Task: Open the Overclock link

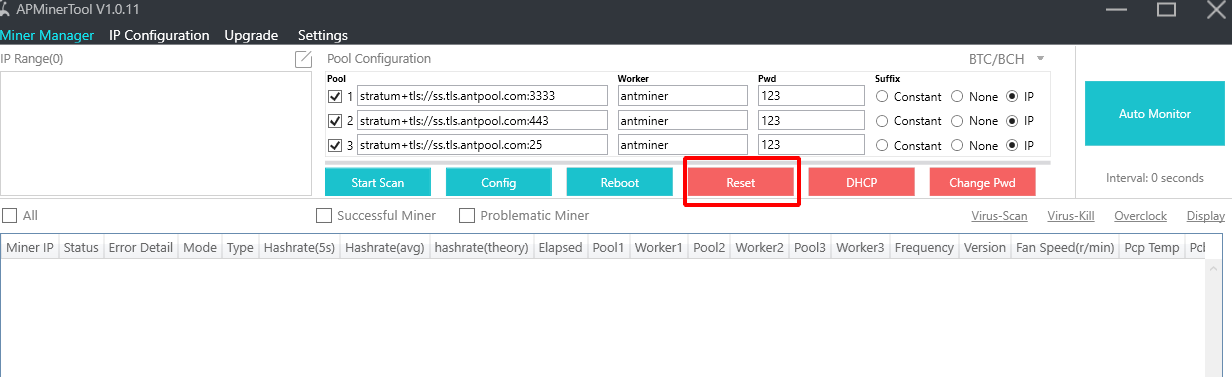Action: tap(1140, 215)
